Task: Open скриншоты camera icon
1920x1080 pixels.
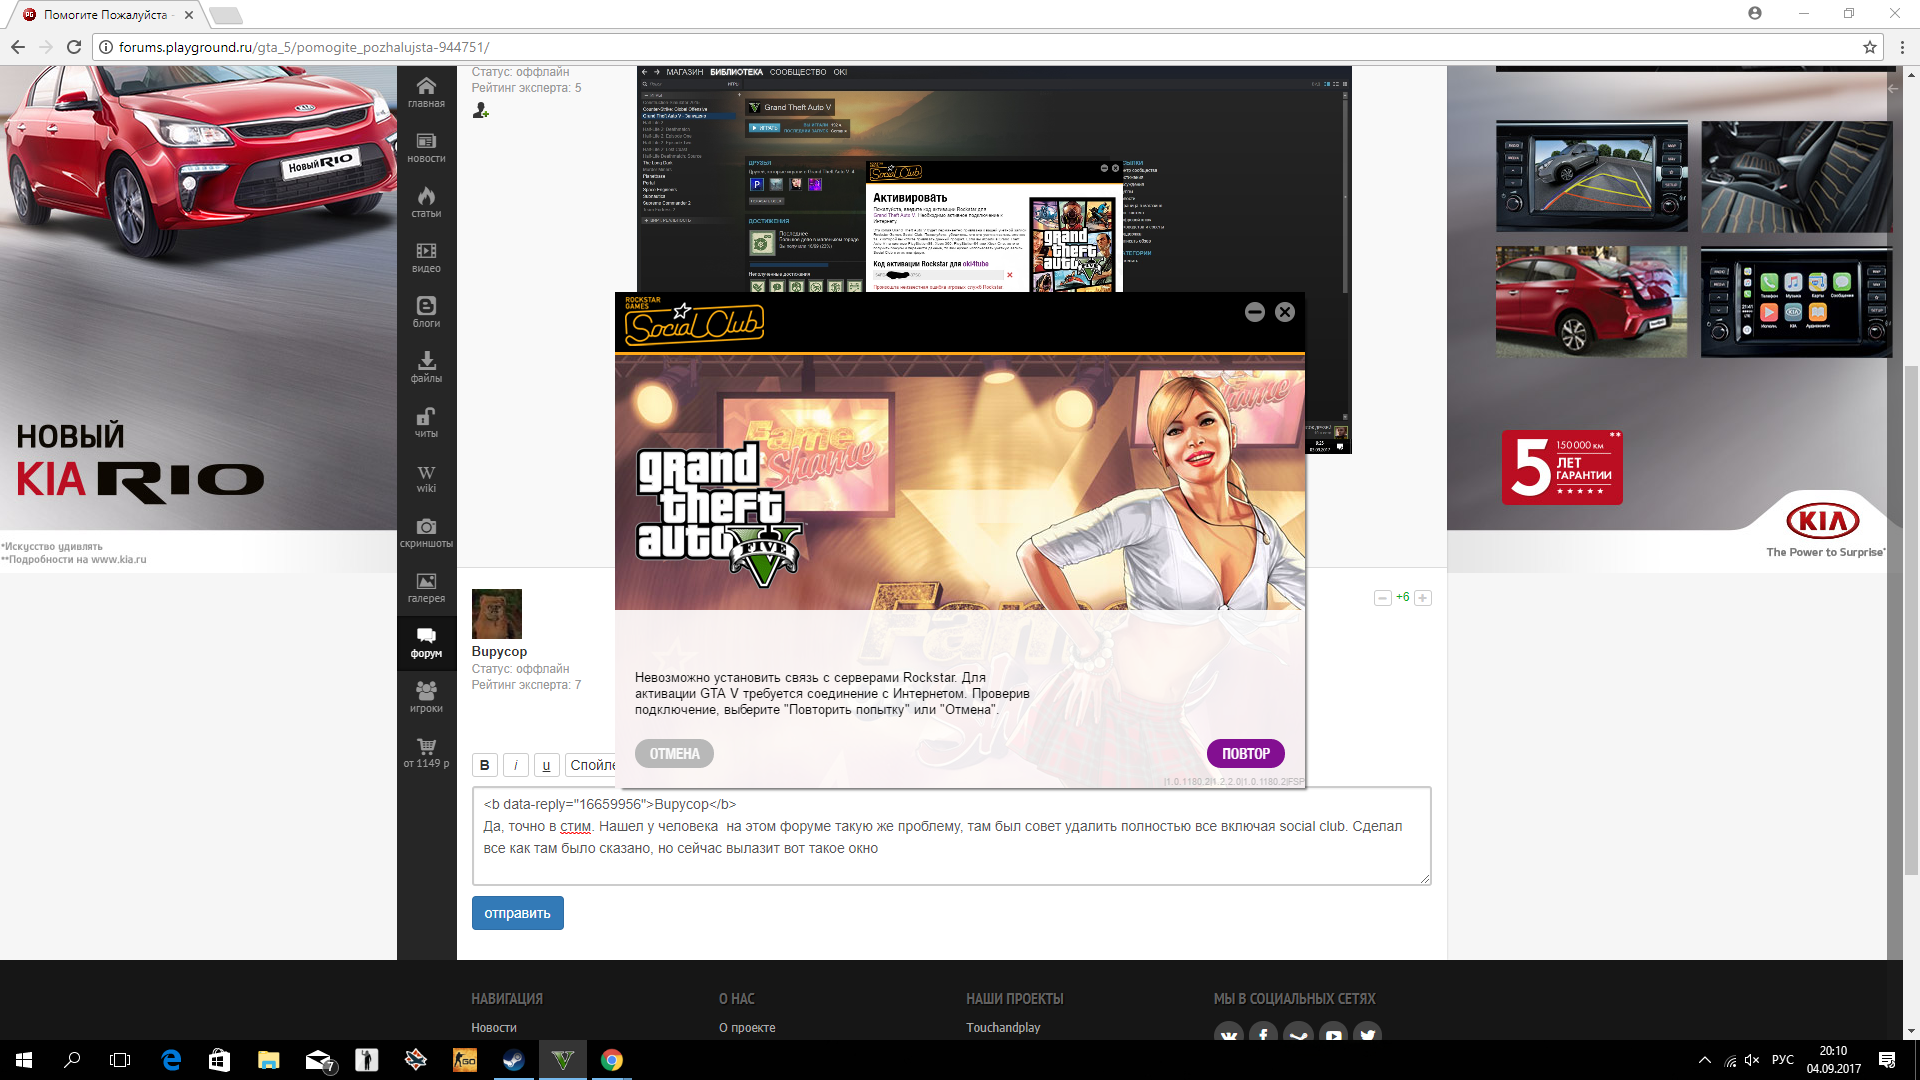Action: pyautogui.click(x=426, y=532)
